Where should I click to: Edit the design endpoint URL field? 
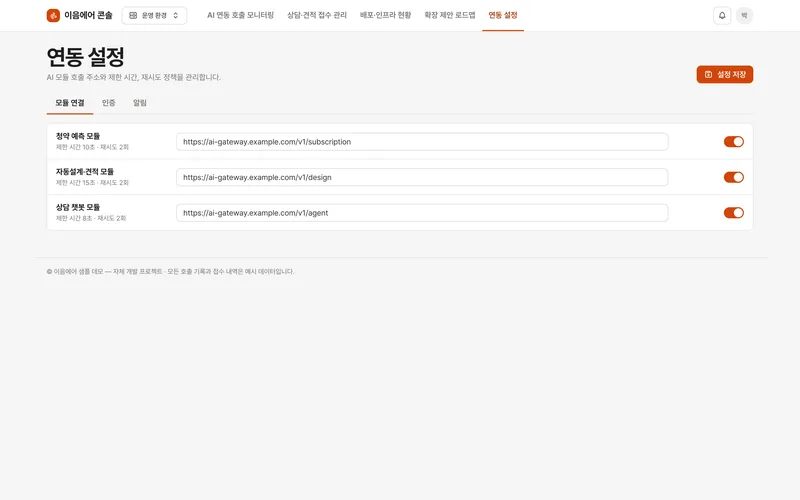click(x=422, y=177)
